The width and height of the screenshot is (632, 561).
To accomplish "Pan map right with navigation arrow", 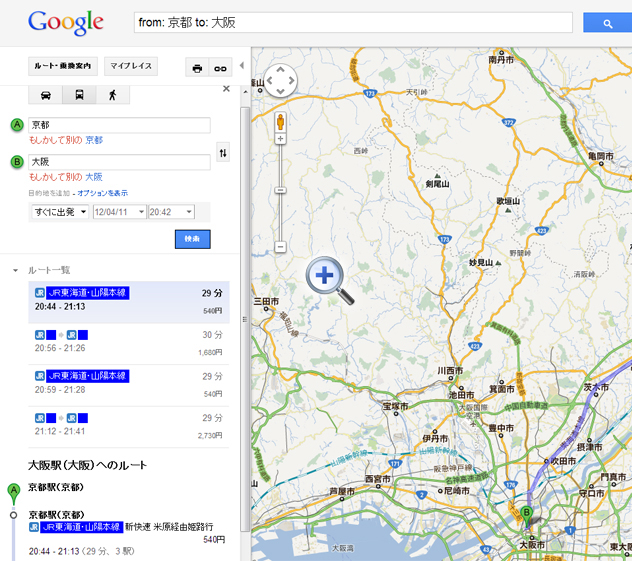I will pyautogui.click(x=291, y=81).
